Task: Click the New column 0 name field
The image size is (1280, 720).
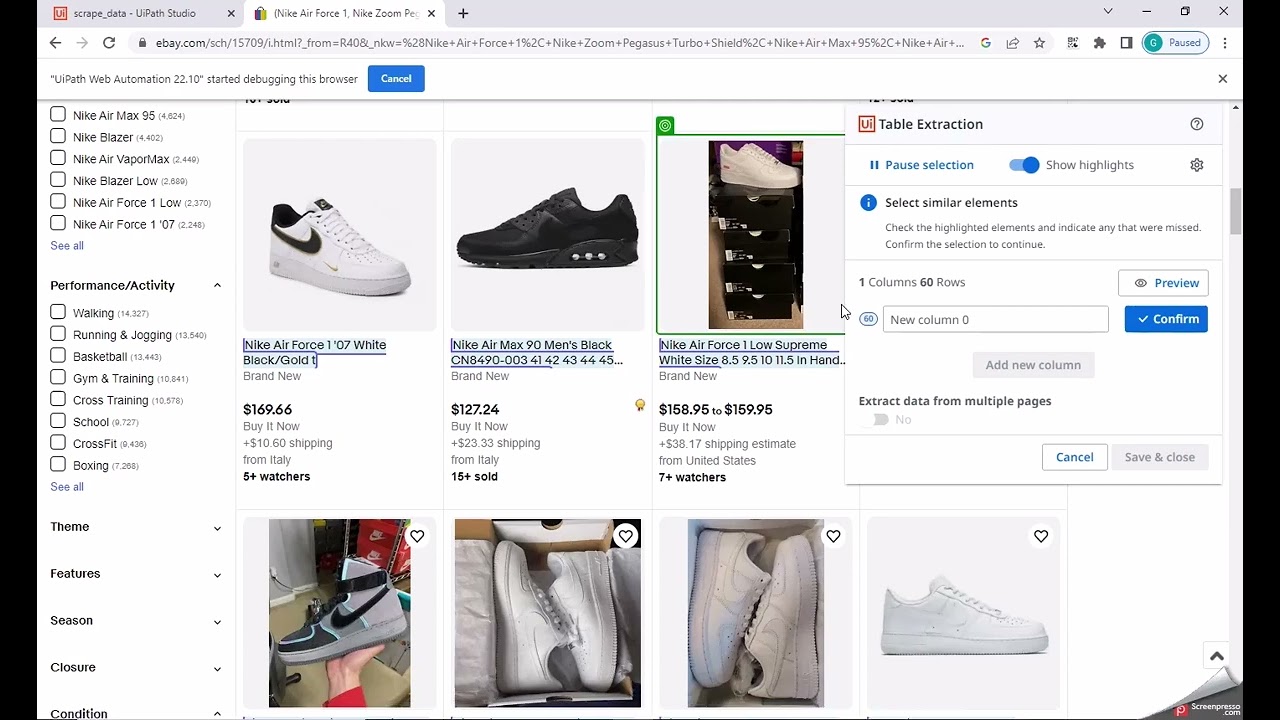Action: [996, 319]
